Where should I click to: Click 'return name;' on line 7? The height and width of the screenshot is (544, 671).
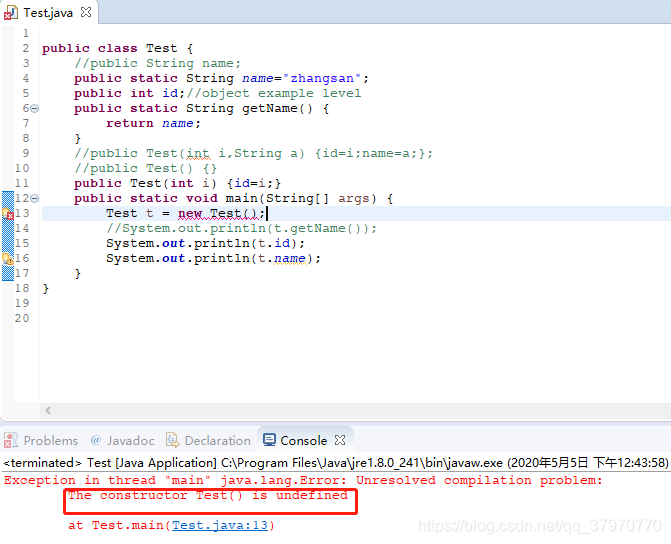point(153,123)
